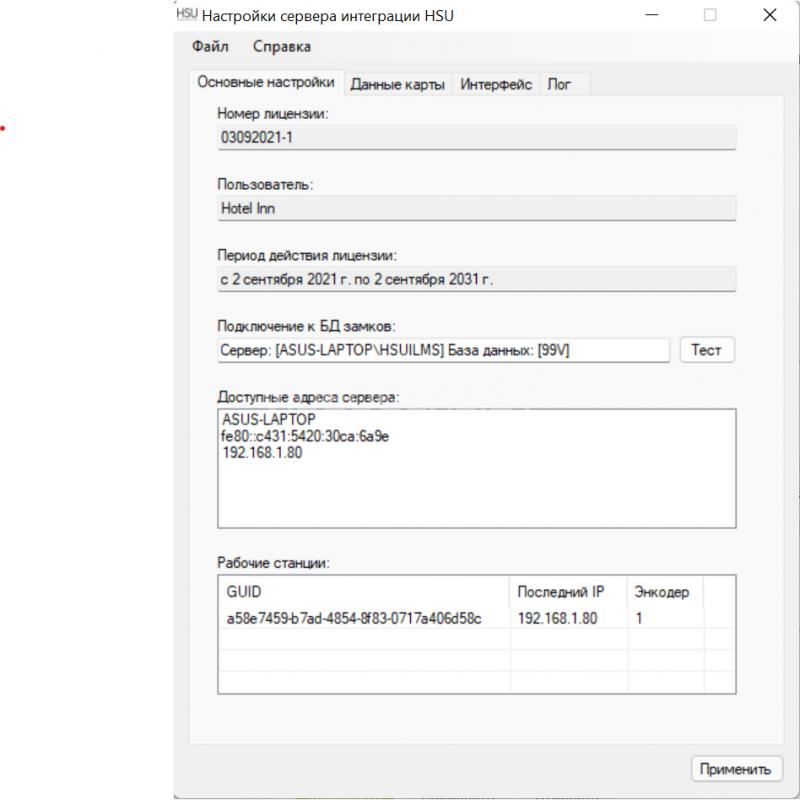Switch to the Лог tab
800x800 pixels.
(559, 84)
